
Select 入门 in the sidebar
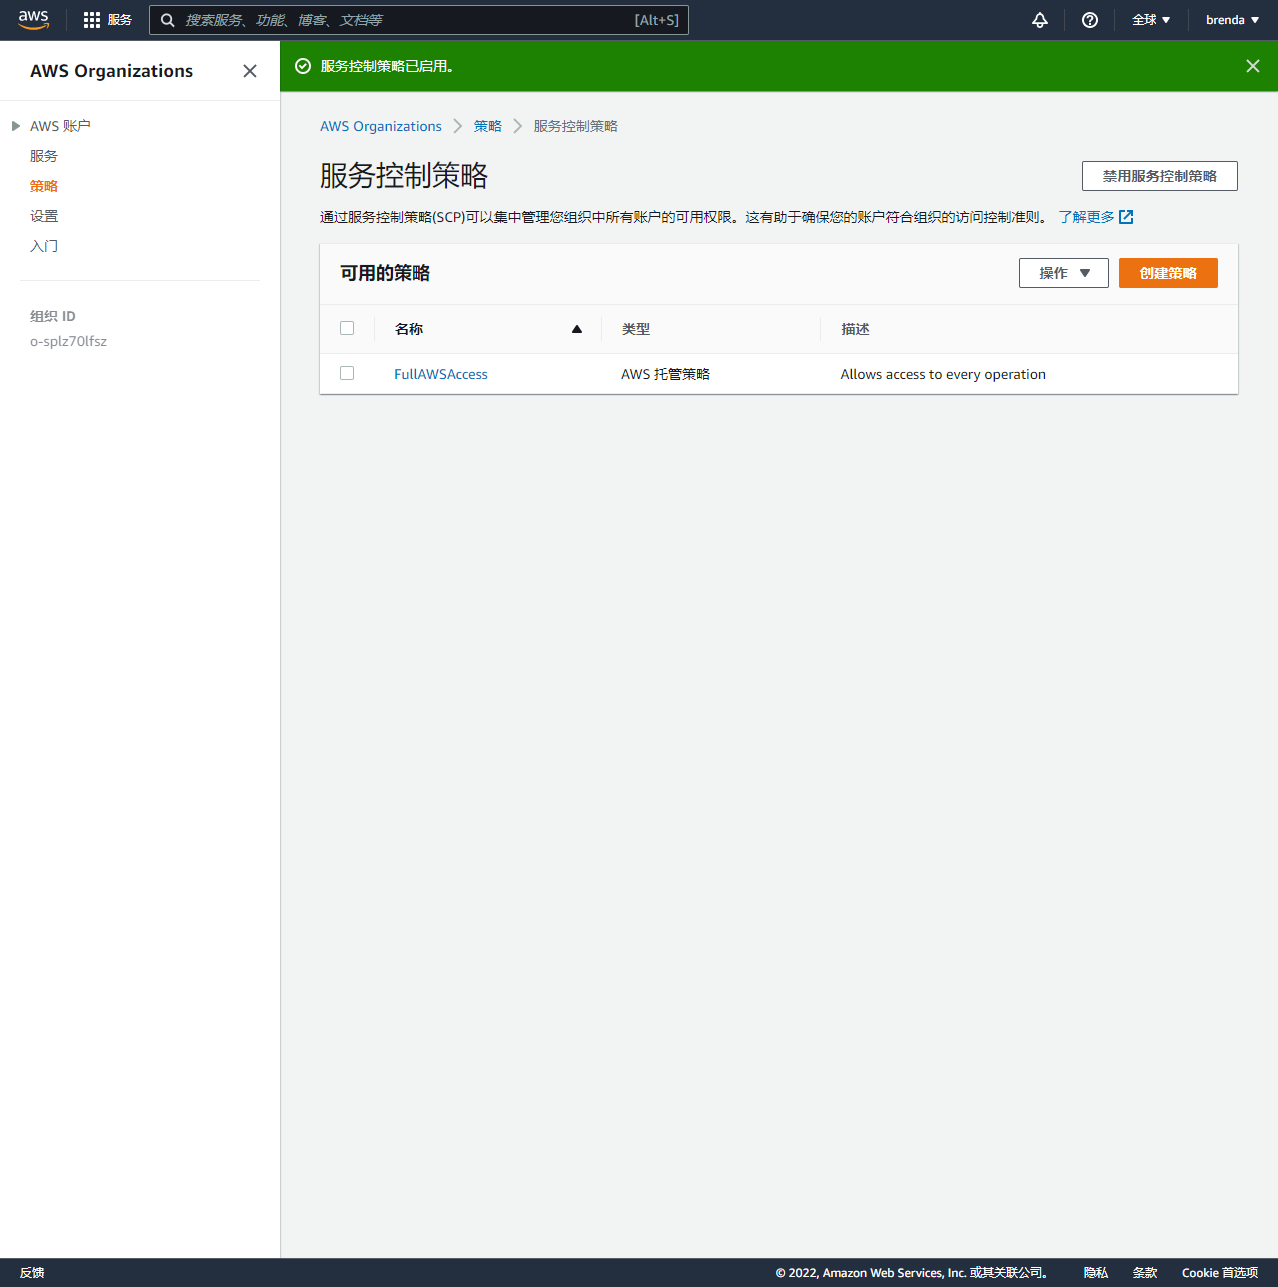click(44, 246)
